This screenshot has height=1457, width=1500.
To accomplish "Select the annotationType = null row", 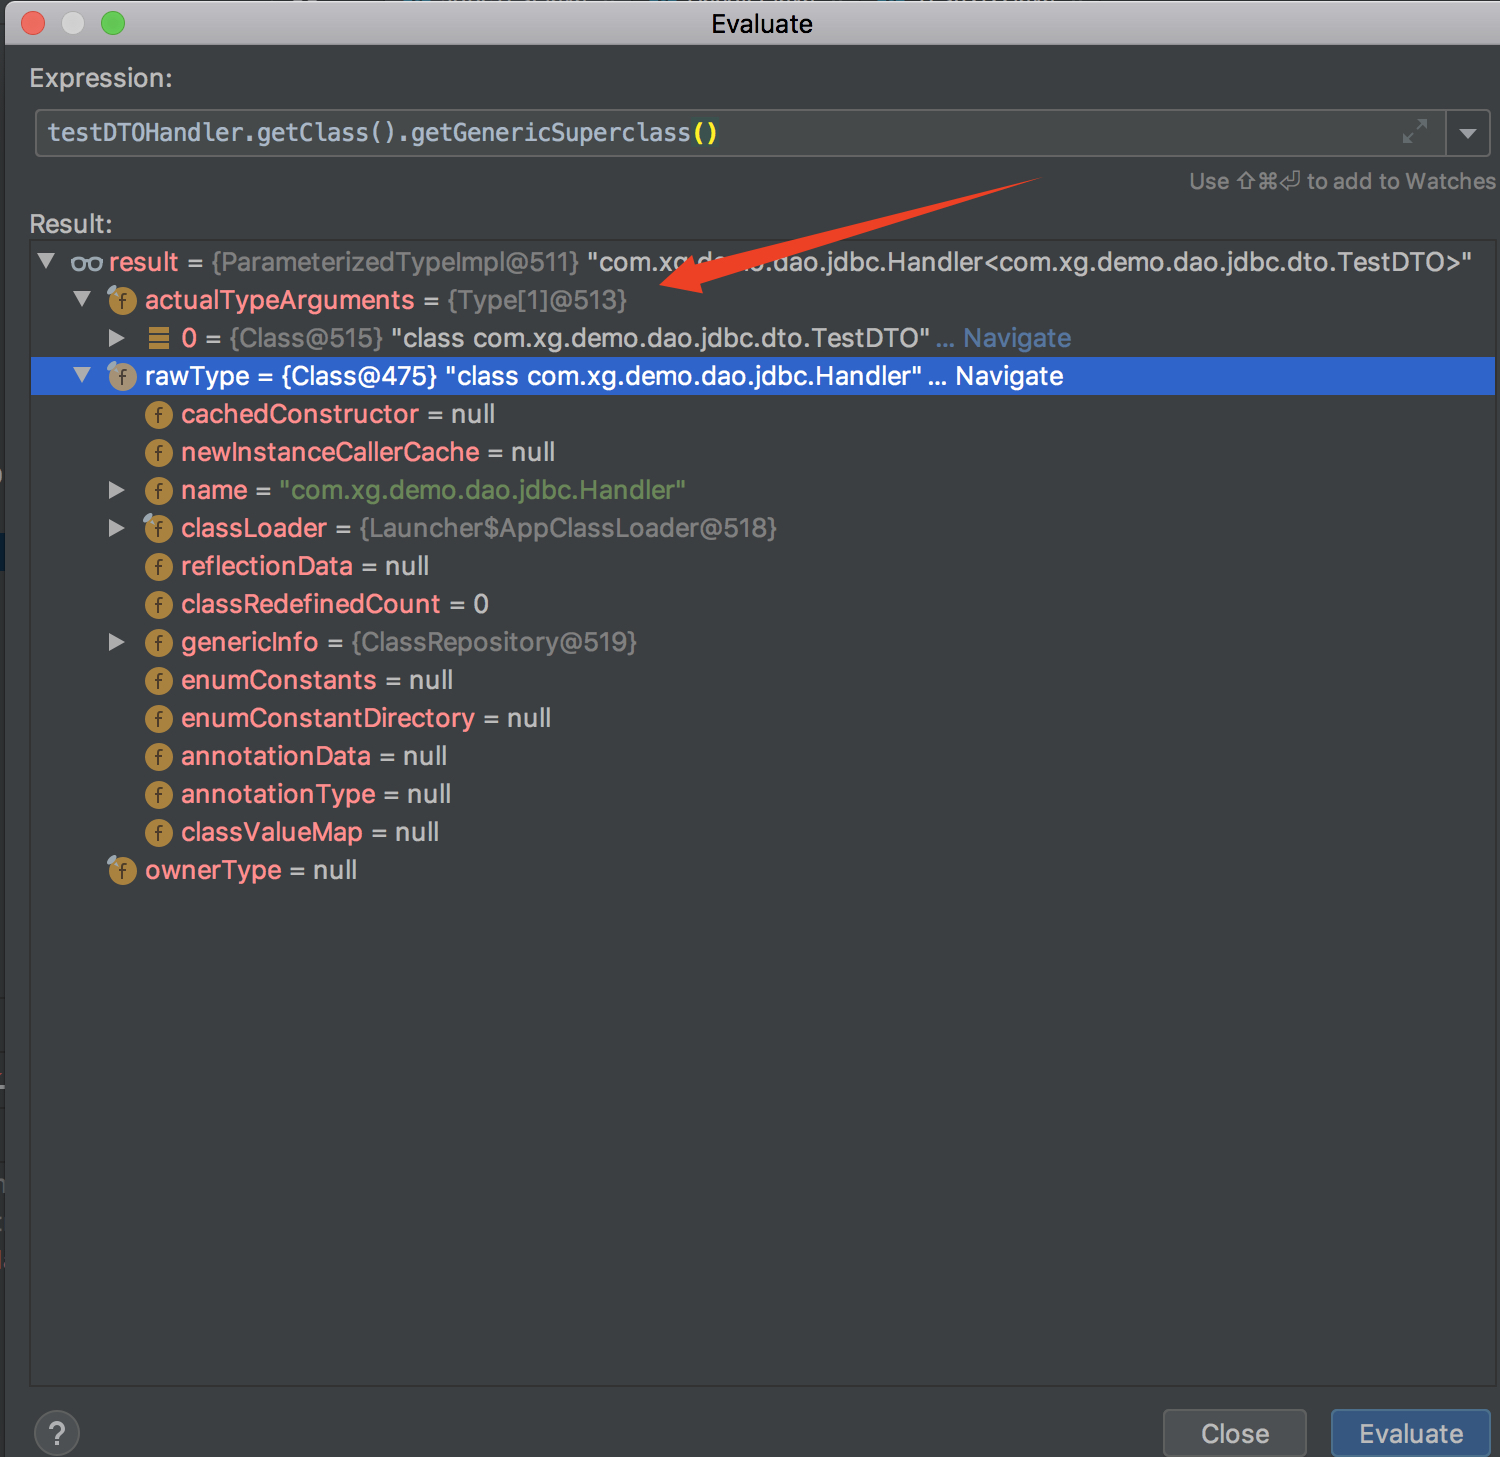I will click(x=763, y=794).
